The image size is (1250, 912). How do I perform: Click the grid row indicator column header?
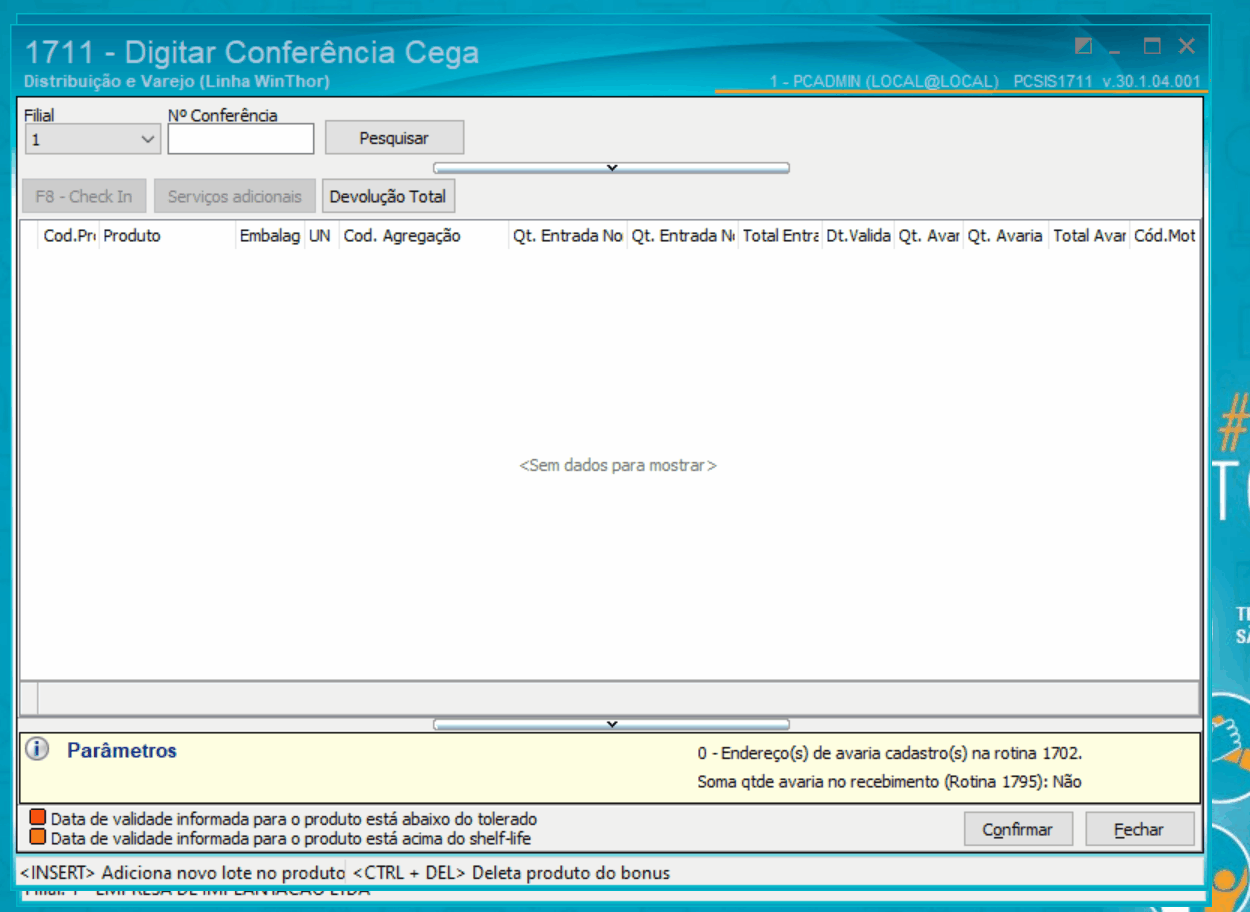coord(30,236)
